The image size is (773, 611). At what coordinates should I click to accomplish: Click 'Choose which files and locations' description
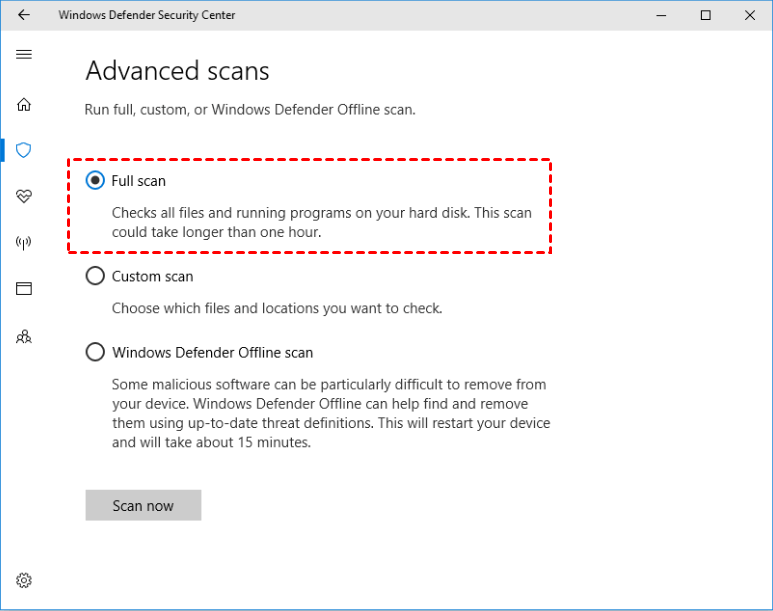[x=276, y=309]
